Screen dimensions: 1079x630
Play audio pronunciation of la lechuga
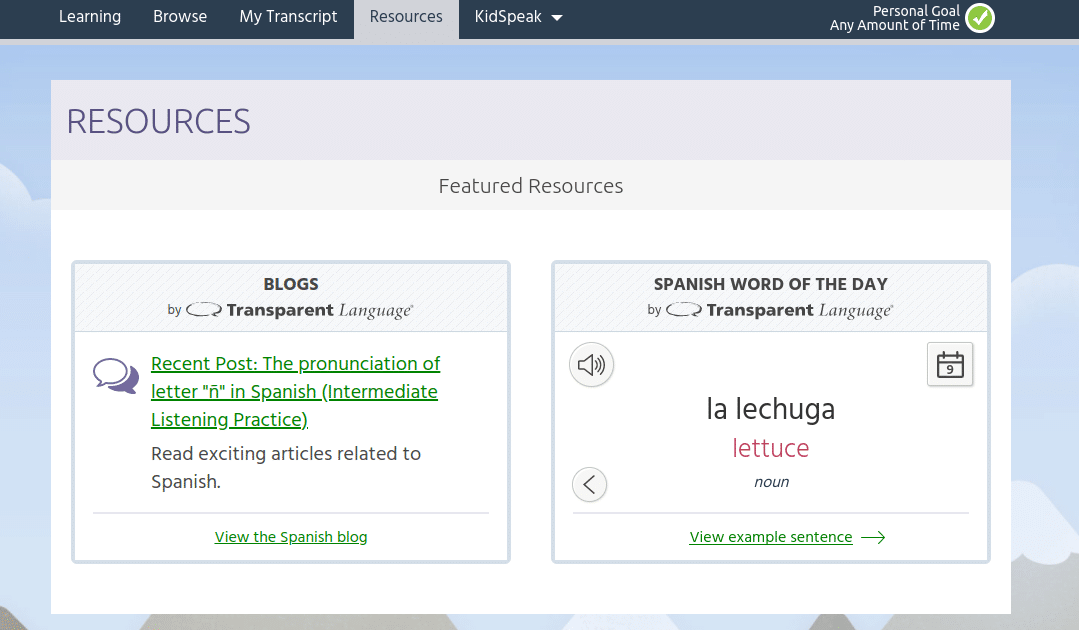[591, 365]
